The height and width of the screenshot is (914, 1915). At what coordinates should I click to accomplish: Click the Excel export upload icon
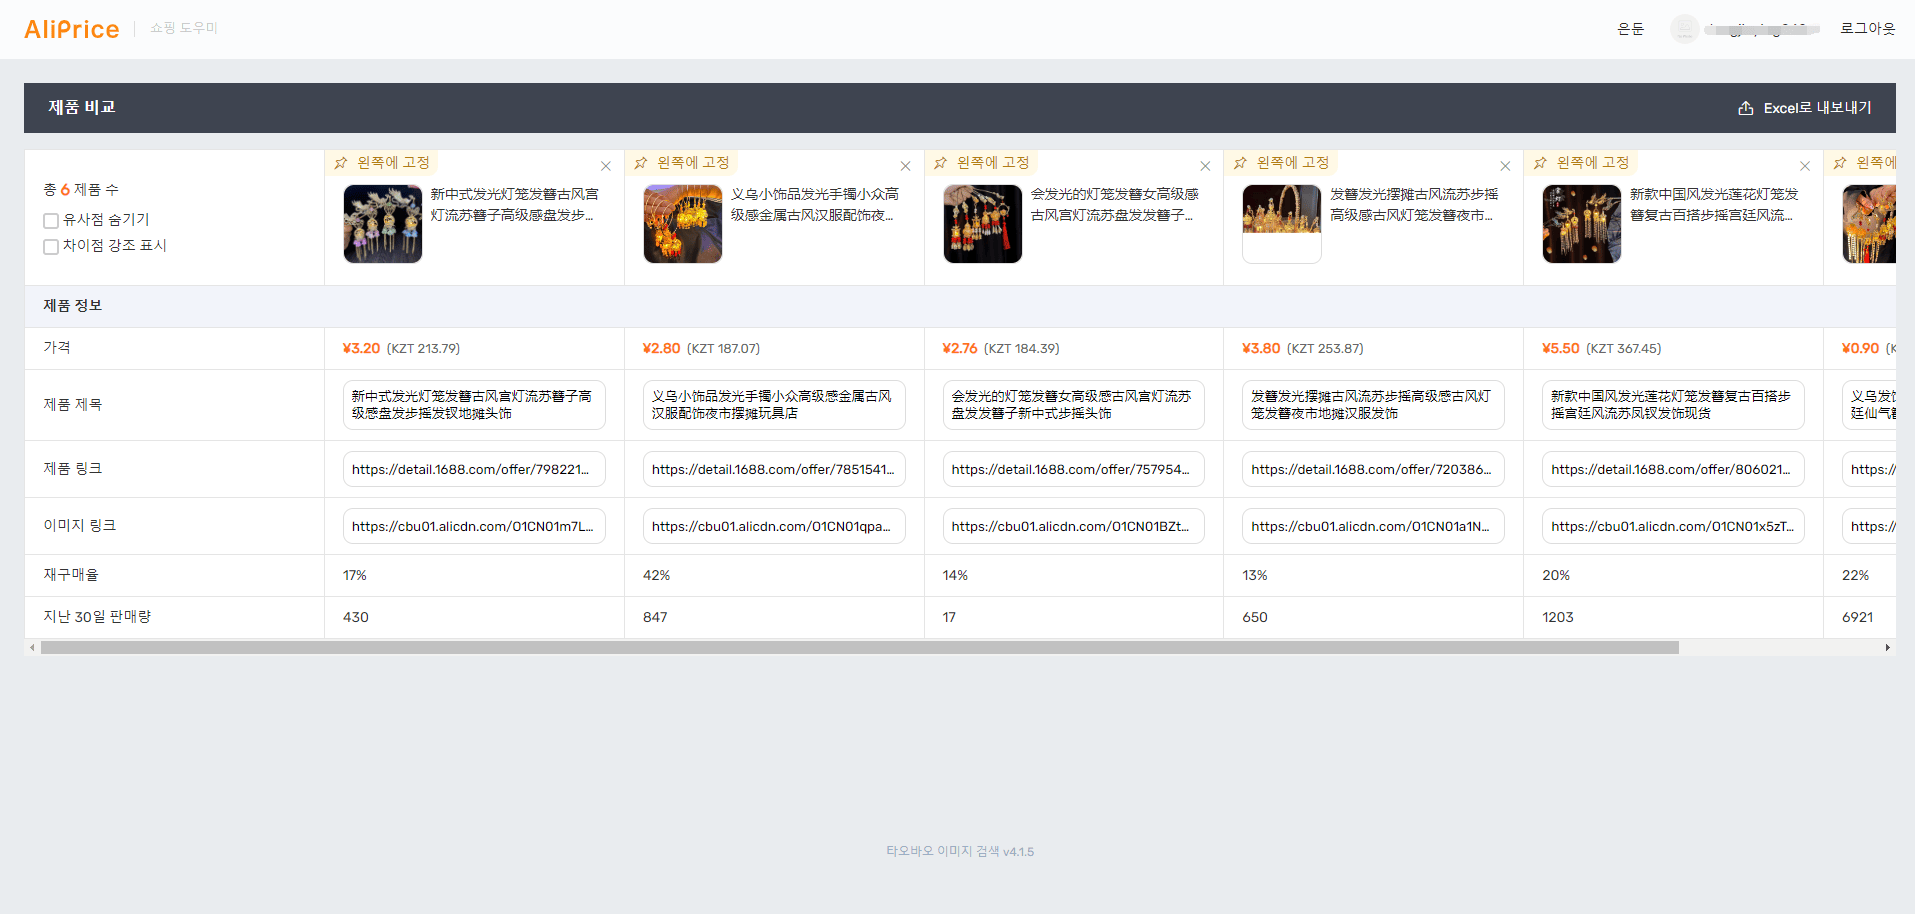pyautogui.click(x=1745, y=108)
